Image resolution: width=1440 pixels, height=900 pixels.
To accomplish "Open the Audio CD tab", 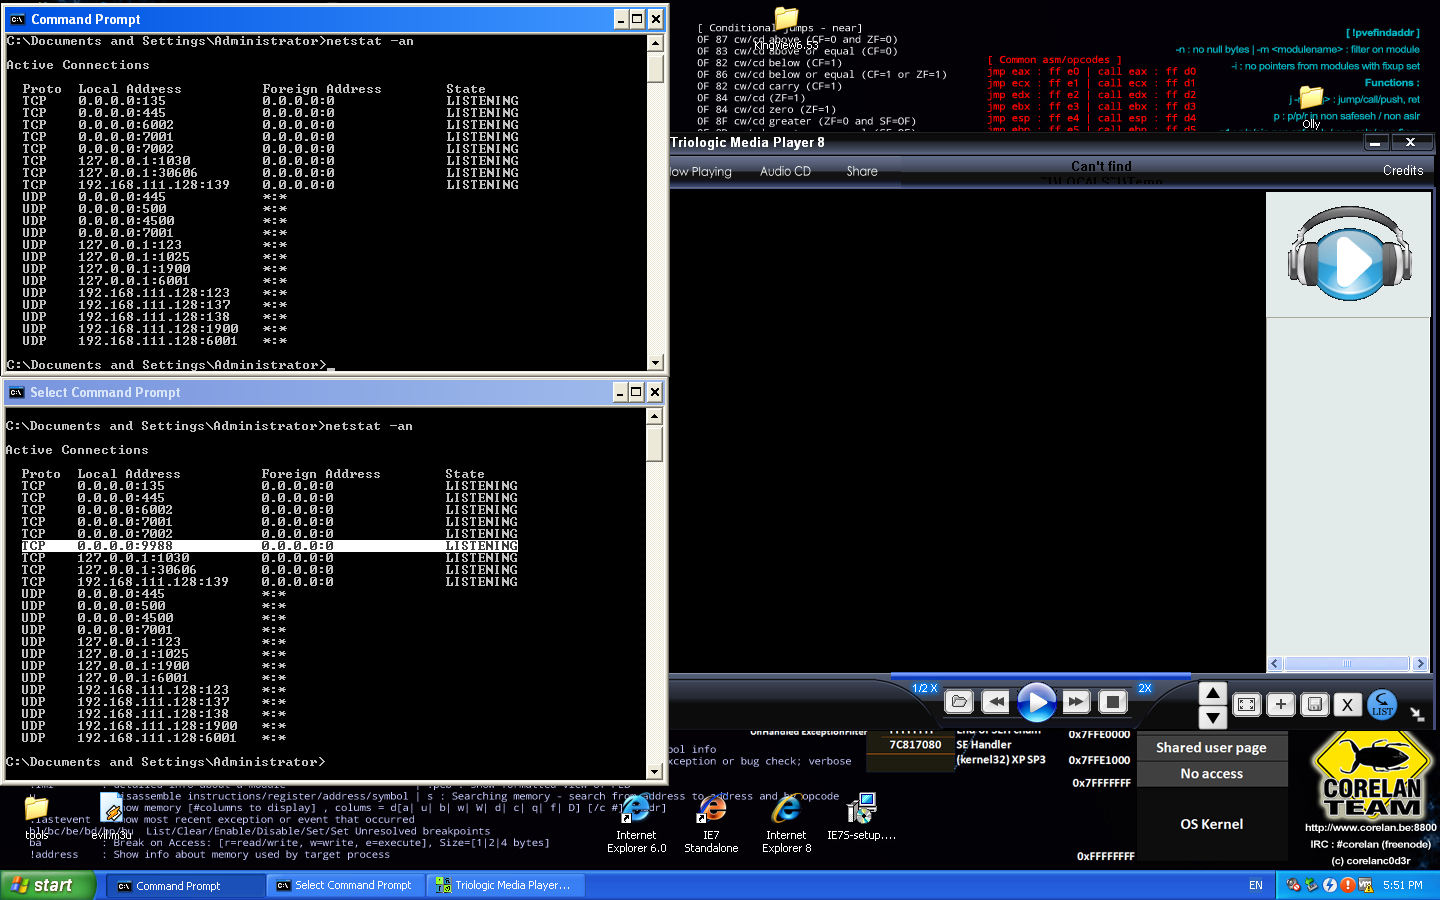I will [x=785, y=172].
